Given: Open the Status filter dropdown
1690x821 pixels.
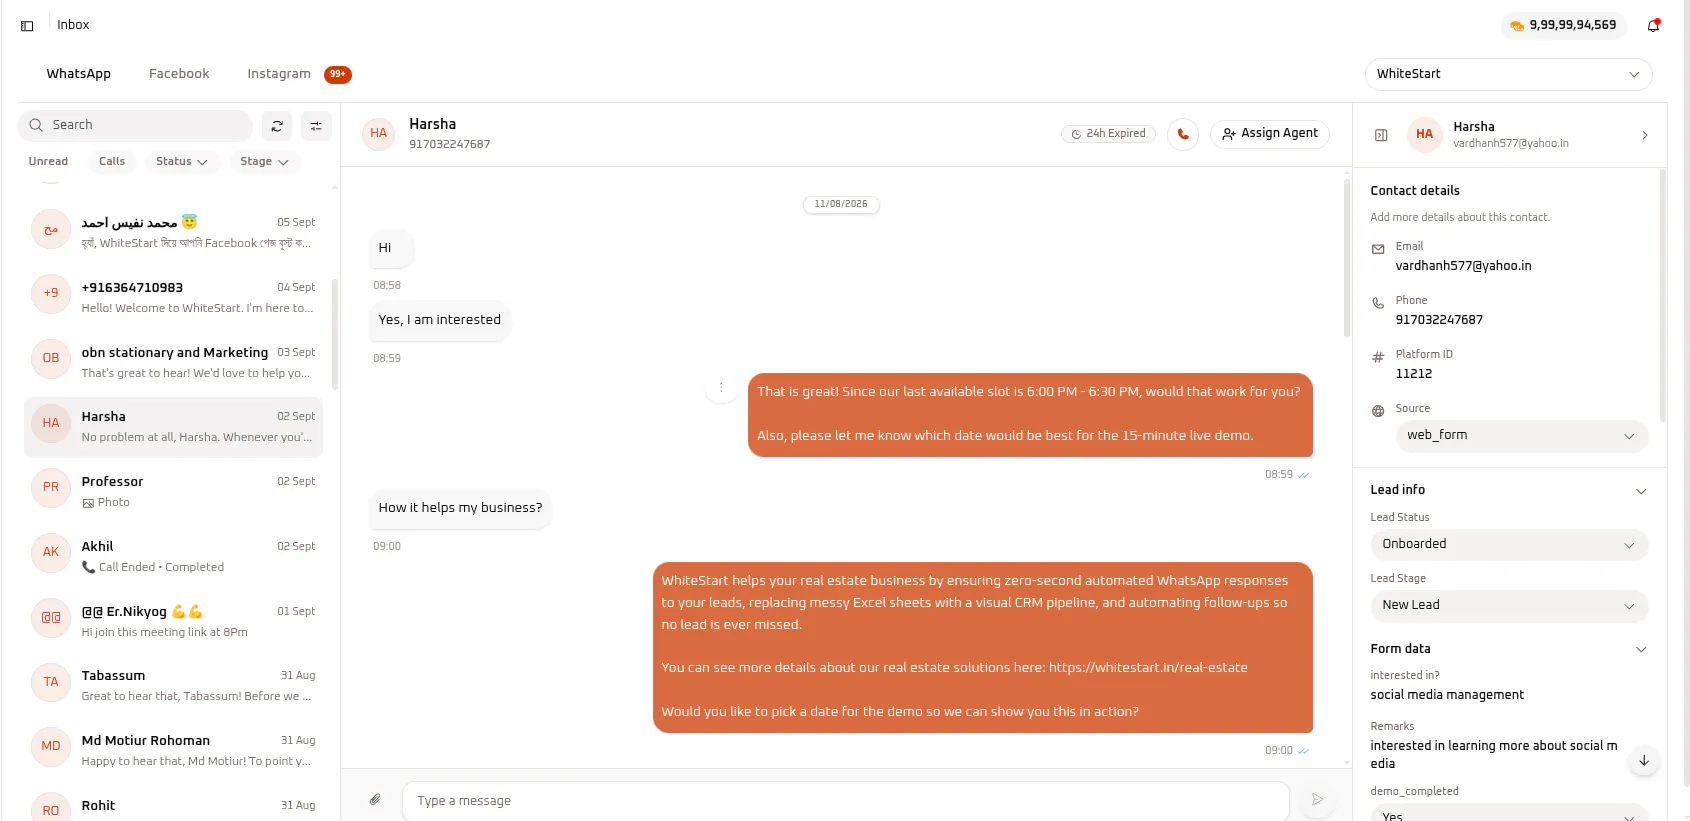Looking at the screenshot, I should coord(181,161).
